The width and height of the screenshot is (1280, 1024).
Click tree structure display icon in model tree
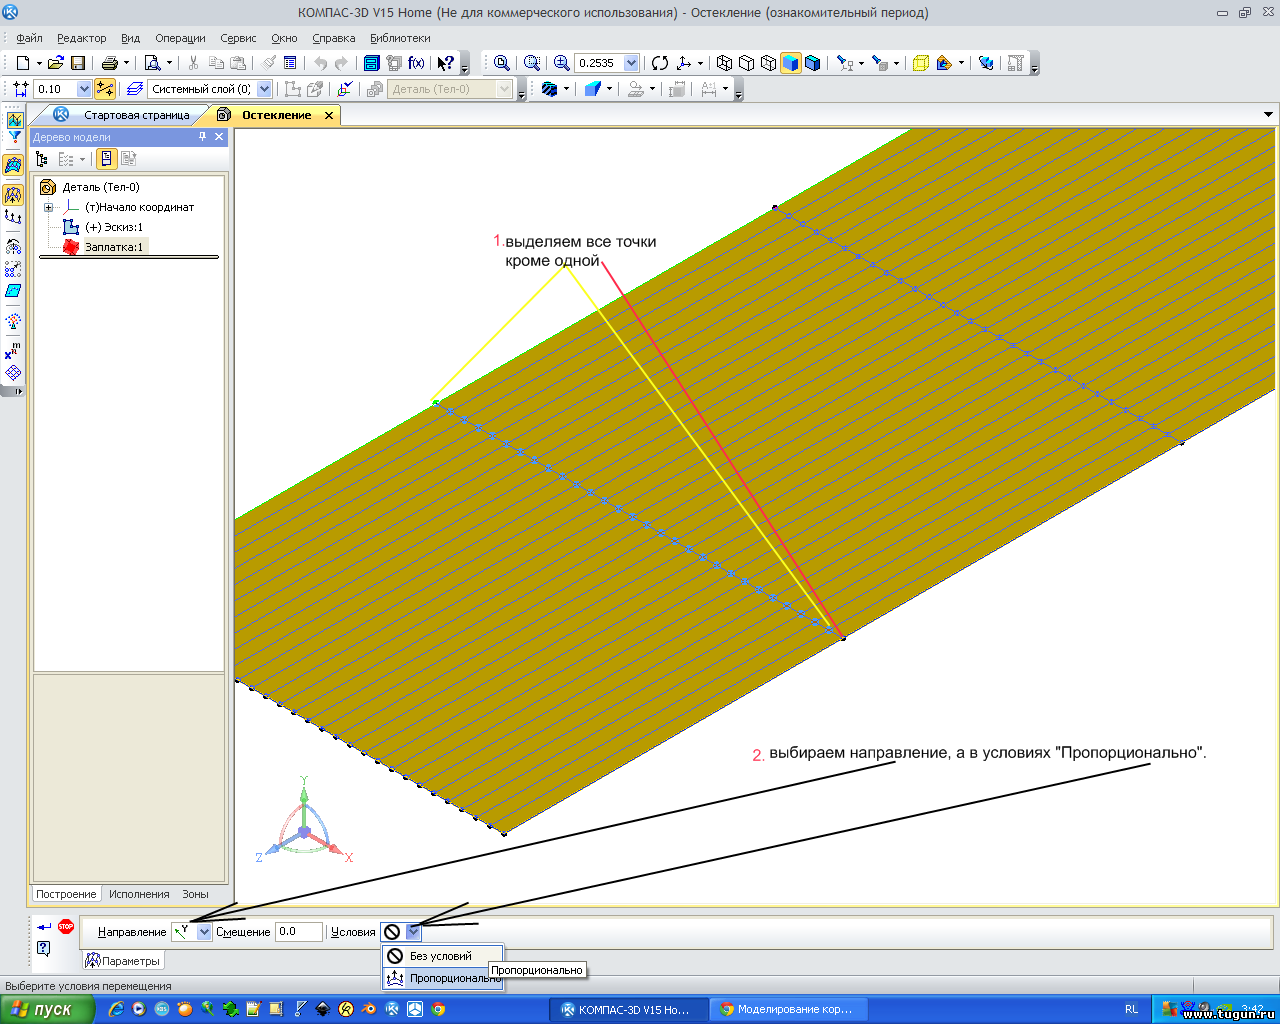pyautogui.click(x=42, y=159)
